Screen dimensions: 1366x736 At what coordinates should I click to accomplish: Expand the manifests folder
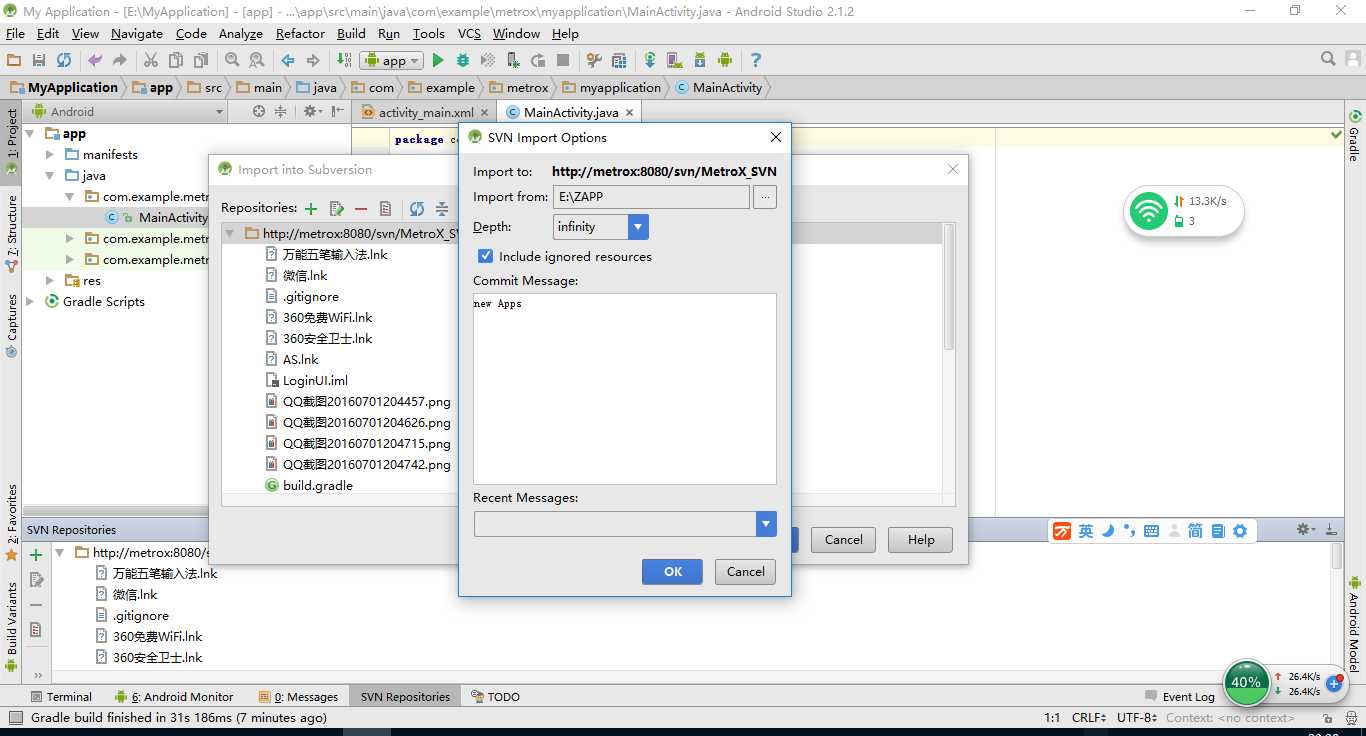click(x=50, y=154)
